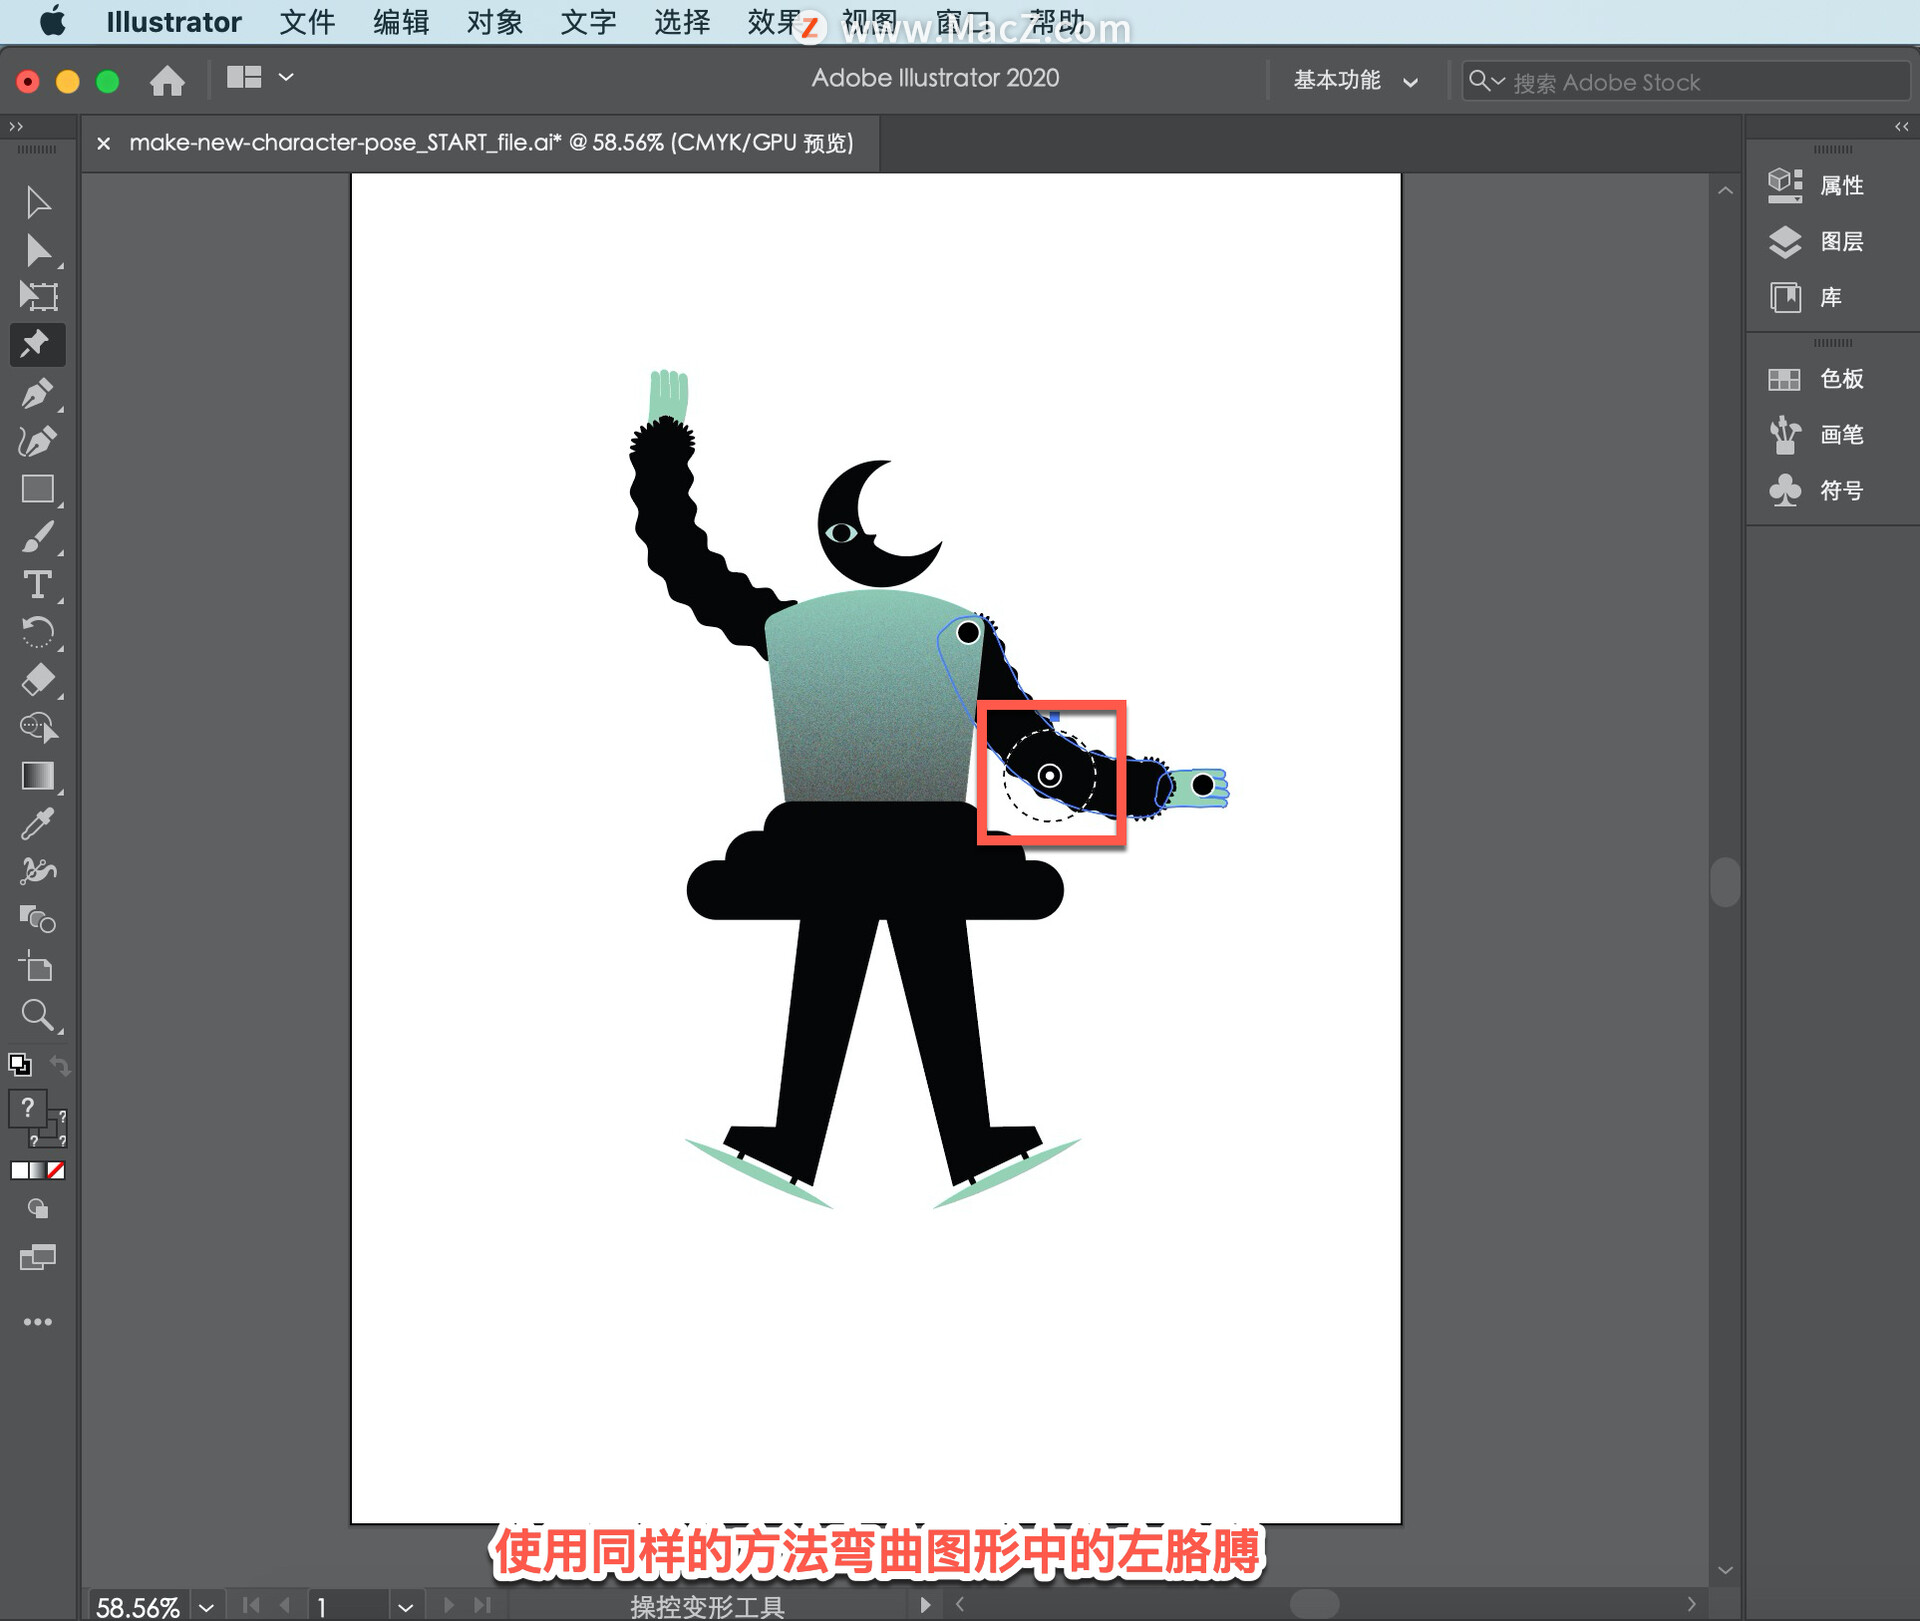Image resolution: width=1920 pixels, height=1621 pixels.
Task: Open the 符号 Symbols panel
Action: click(1816, 491)
